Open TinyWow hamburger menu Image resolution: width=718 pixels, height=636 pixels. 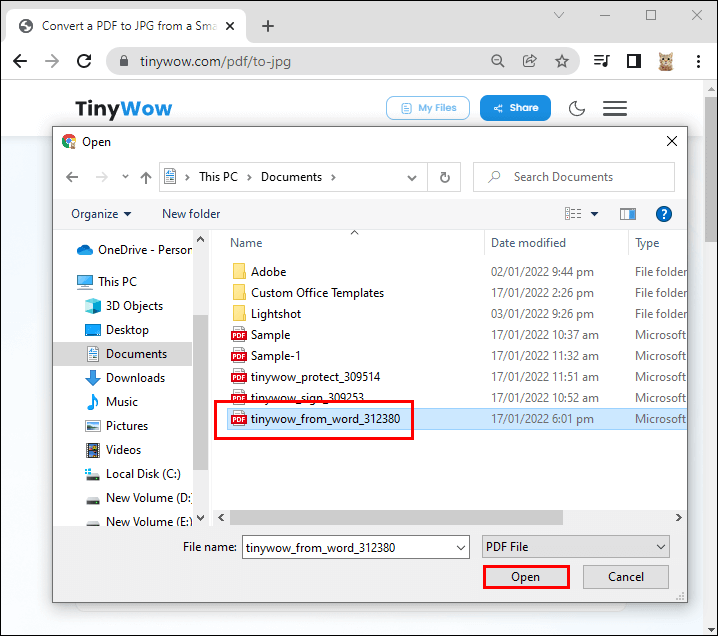[615, 109]
